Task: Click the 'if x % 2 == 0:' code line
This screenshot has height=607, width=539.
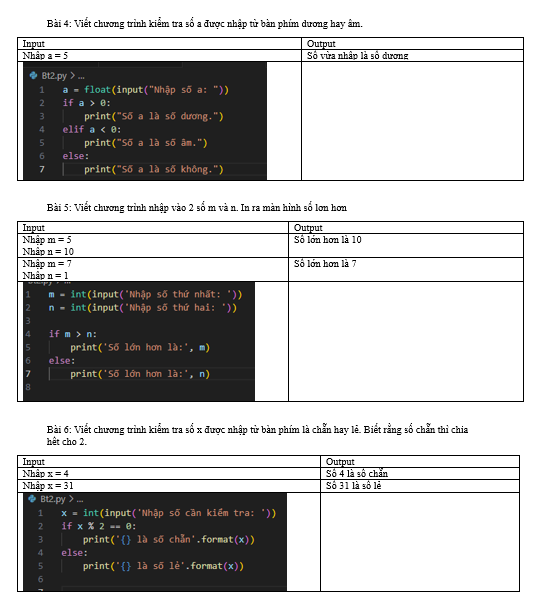Action: point(99,526)
